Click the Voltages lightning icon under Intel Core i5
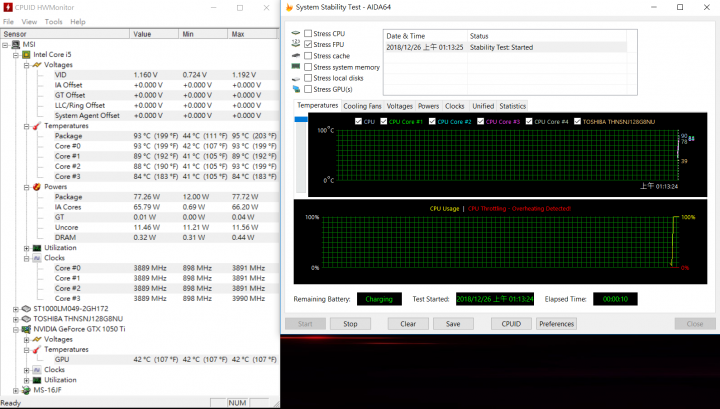Image resolution: width=720 pixels, height=409 pixels. point(37,65)
